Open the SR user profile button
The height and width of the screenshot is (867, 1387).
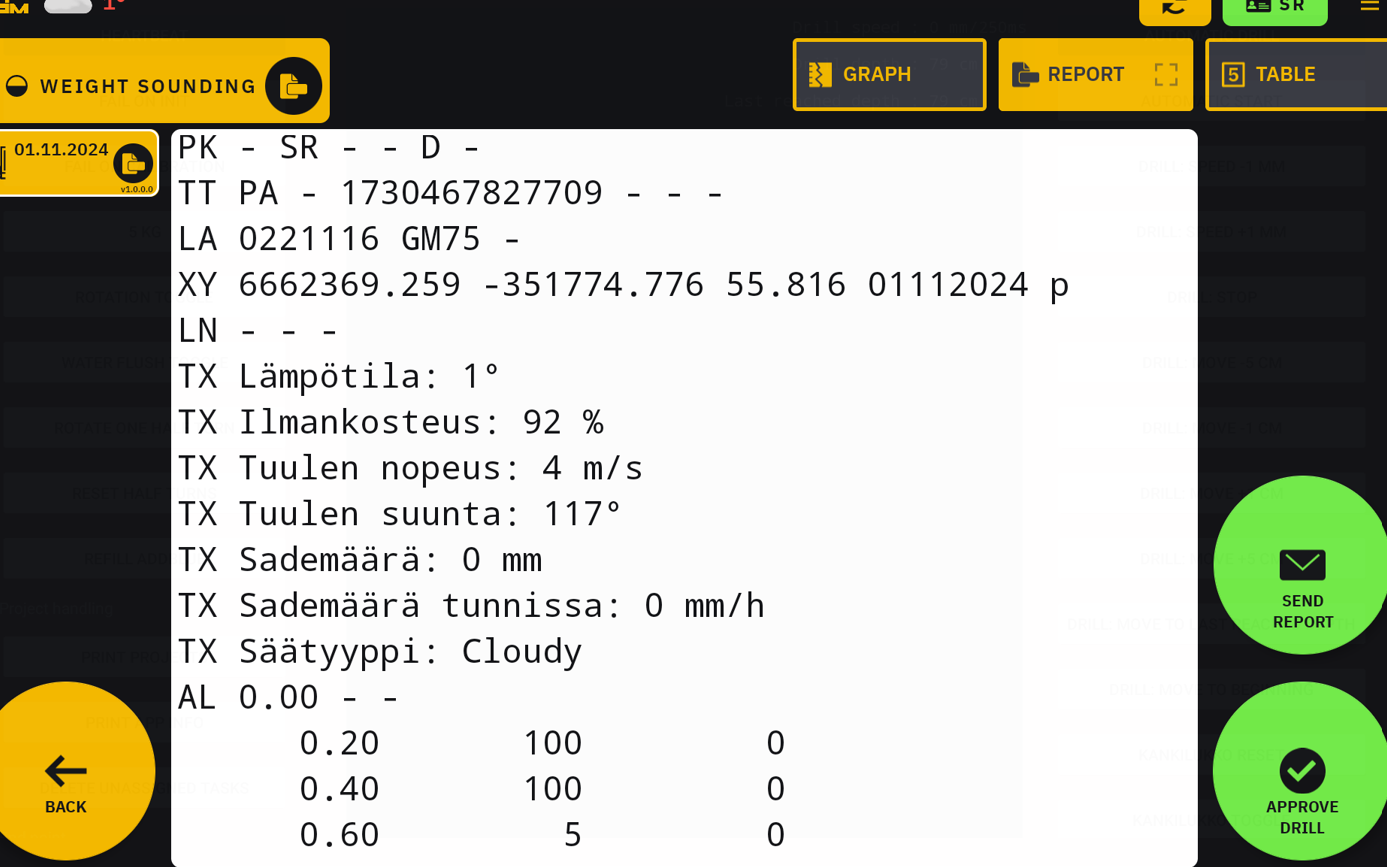click(x=1275, y=9)
